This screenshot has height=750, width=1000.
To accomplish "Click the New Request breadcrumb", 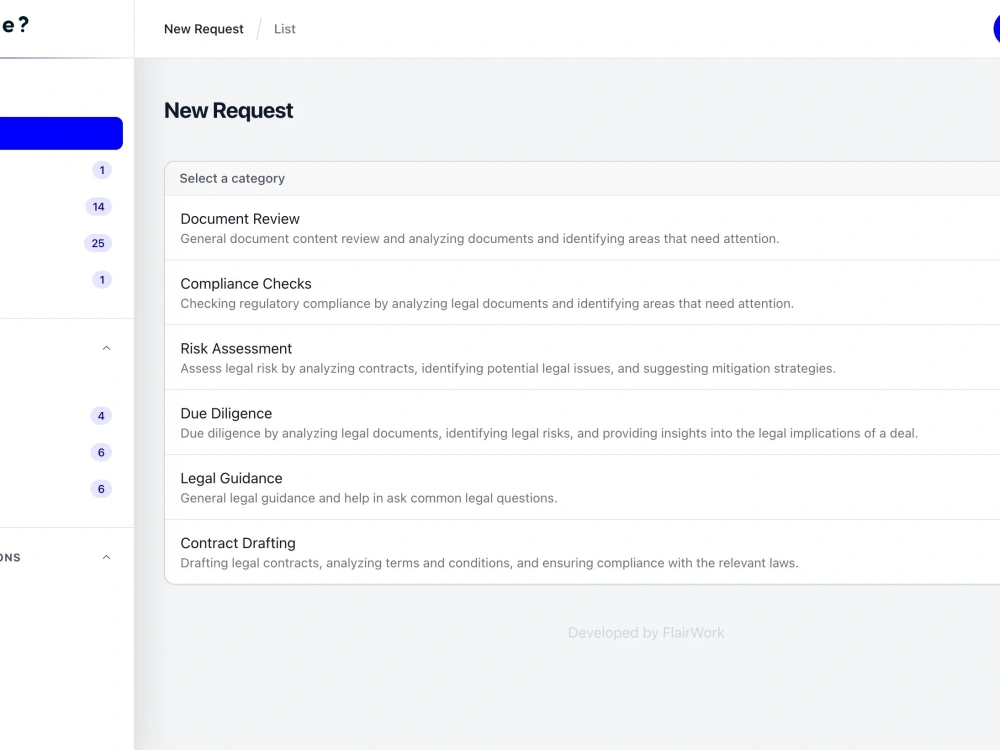I will [x=203, y=29].
